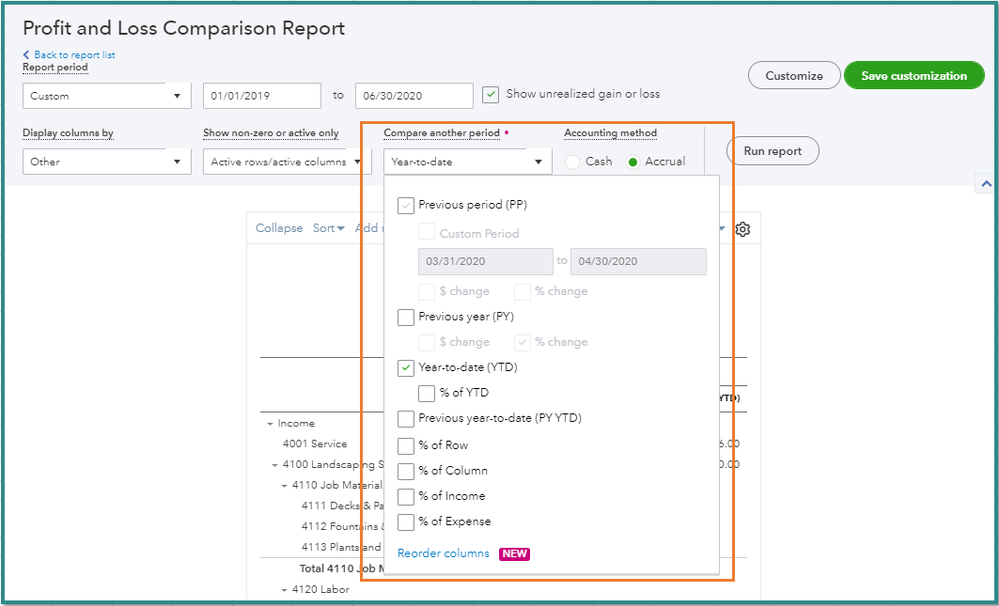999x606 pixels.
Task: Open the Sort menu
Action: pos(328,228)
